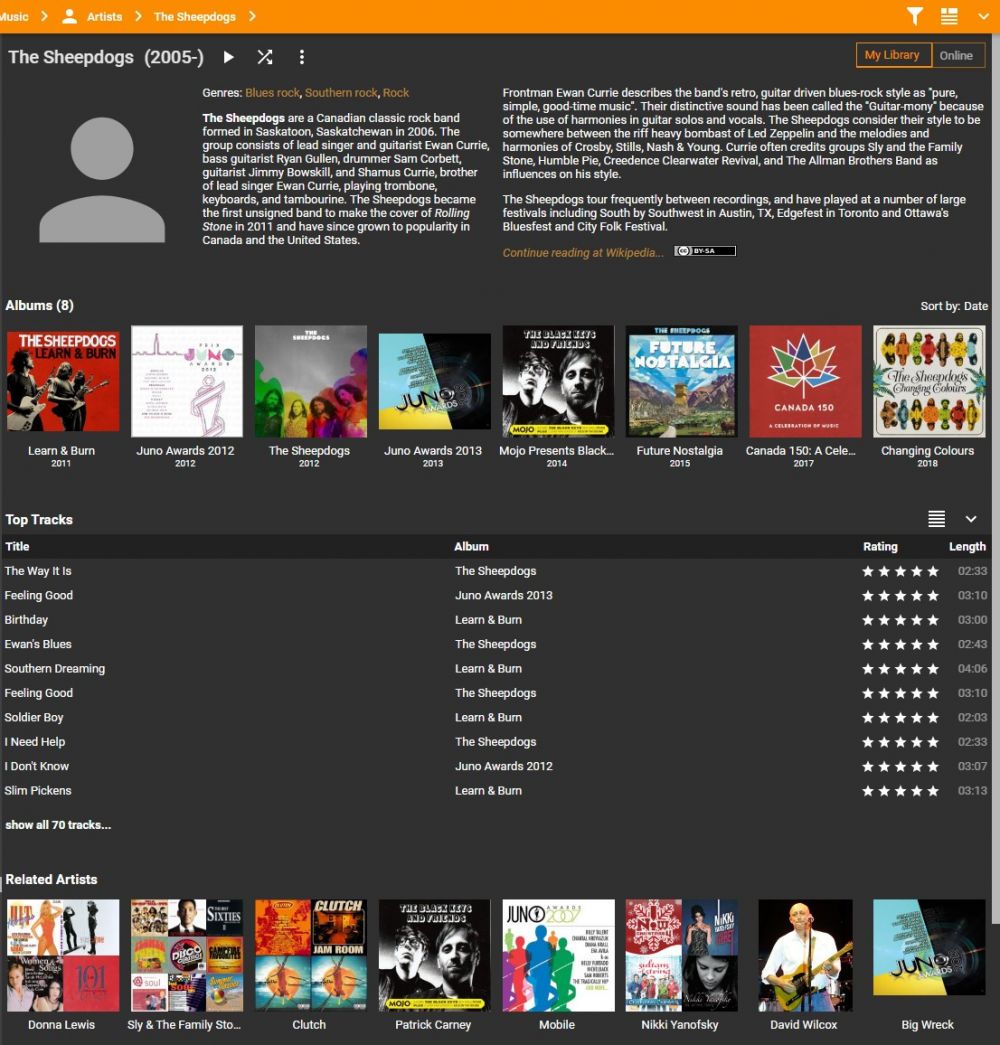Switch to My Library view
This screenshot has height=1045, width=1000.
(892, 56)
